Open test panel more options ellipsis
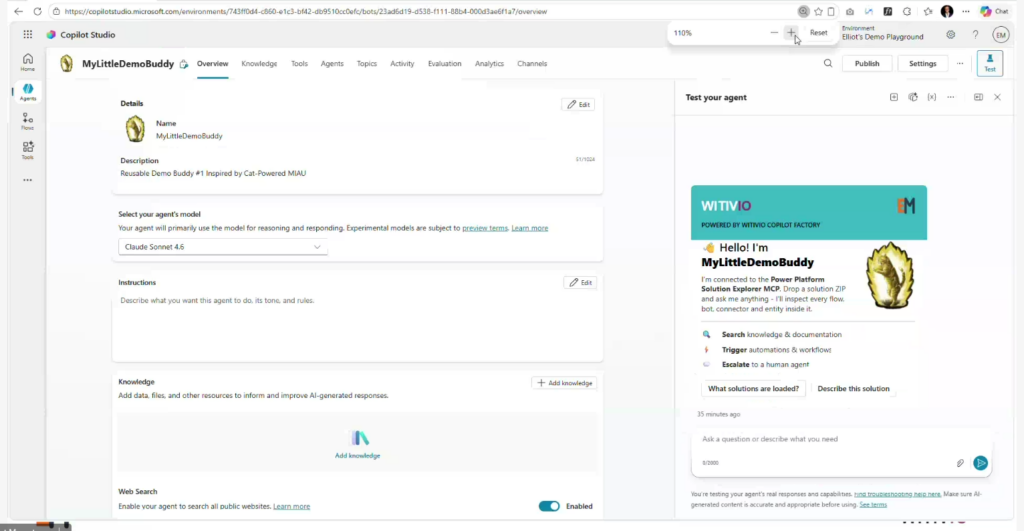1024x531 pixels. 950,97
